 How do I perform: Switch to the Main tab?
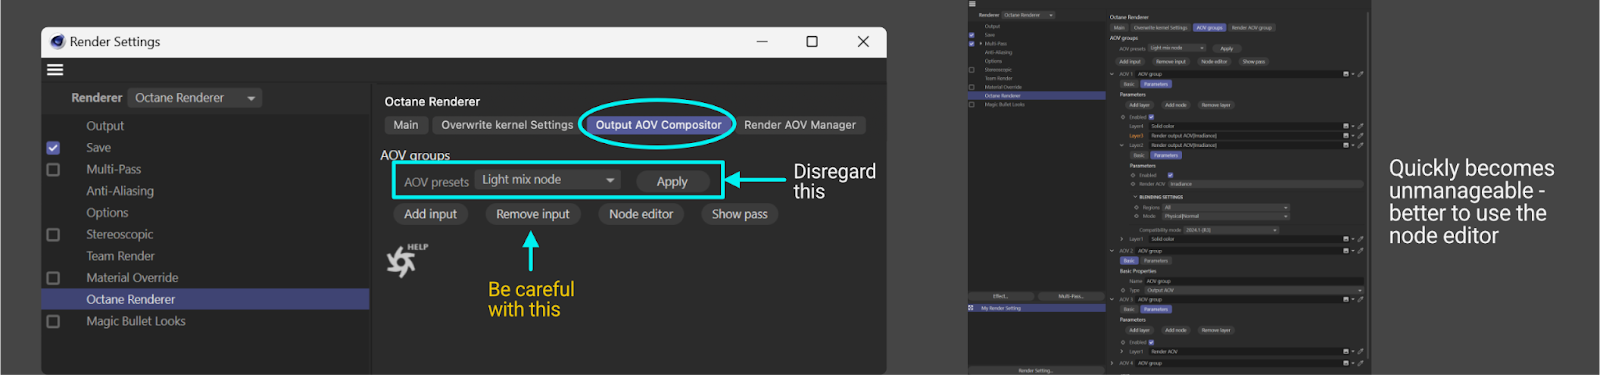pyautogui.click(x=406, y=125)
